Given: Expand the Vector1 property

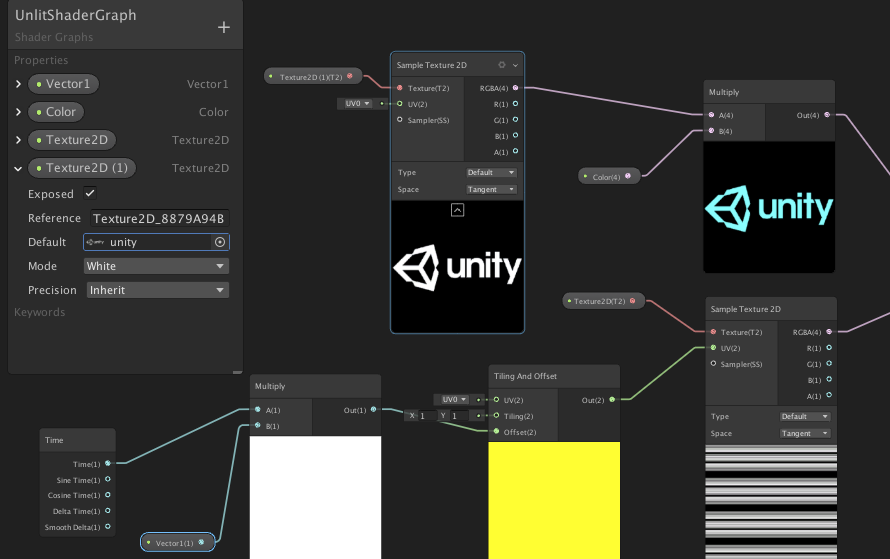Looking at the screenshot, I should (x=18, y=84).
